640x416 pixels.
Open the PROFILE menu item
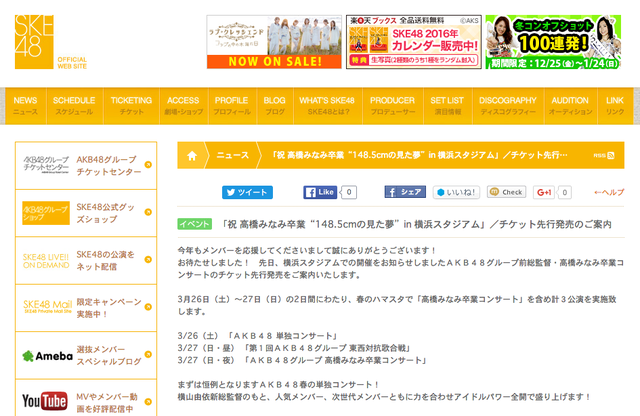coord(232,106)
